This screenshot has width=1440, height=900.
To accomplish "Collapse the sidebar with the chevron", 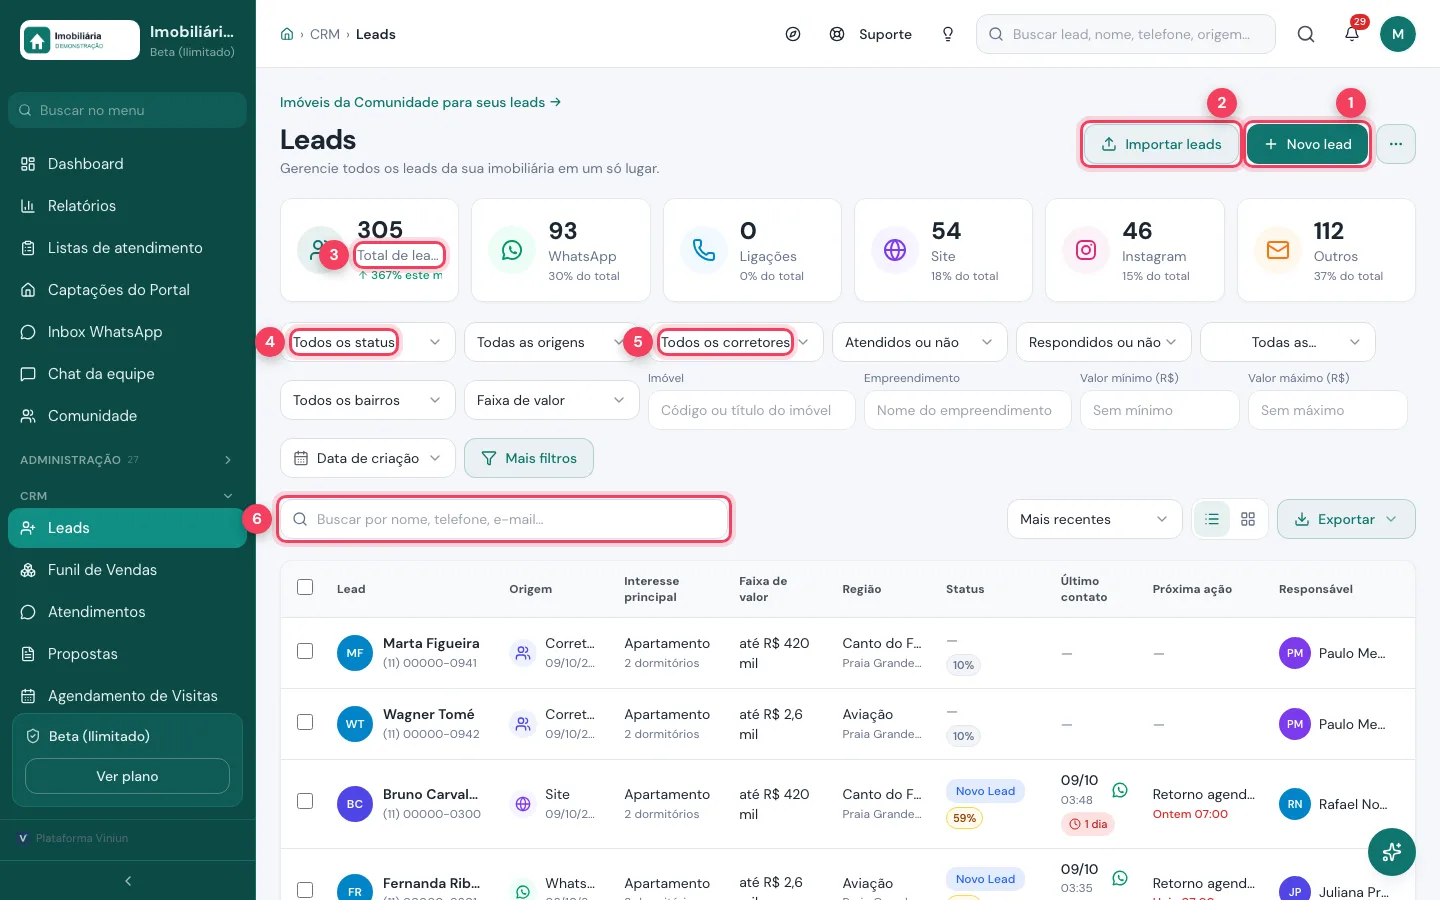I will [128, 881].
